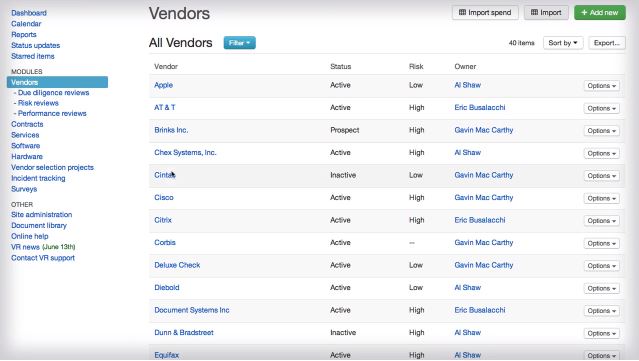Open Options dropdown for Deluxe Check
The width and height of the screenshot is (639, 361).
602,266
